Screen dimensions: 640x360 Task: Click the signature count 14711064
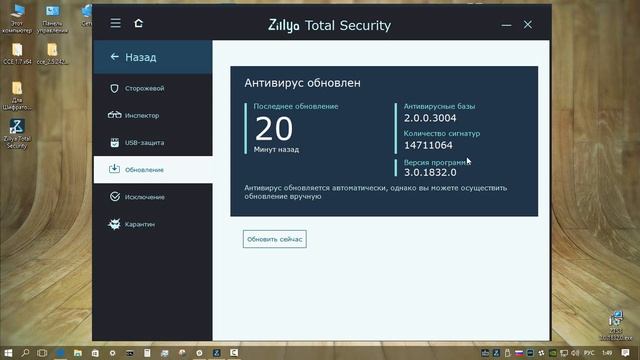coord(428,145)
